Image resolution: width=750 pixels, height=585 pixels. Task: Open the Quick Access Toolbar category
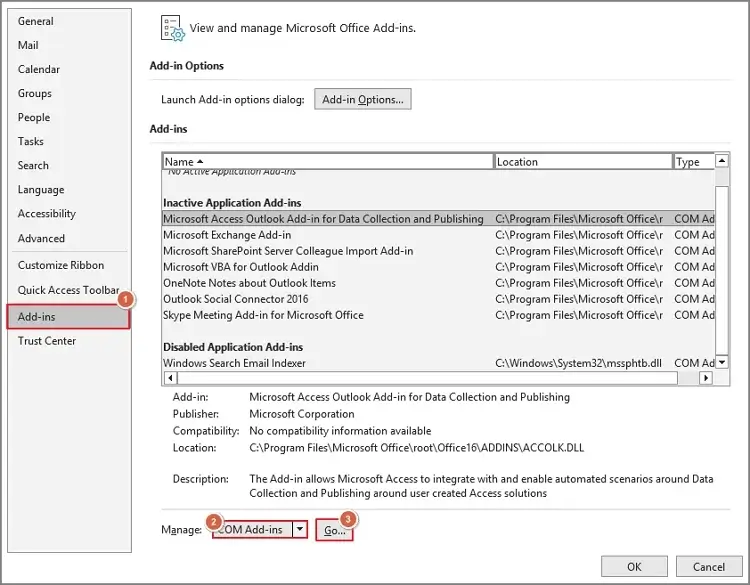coord(68,290)
